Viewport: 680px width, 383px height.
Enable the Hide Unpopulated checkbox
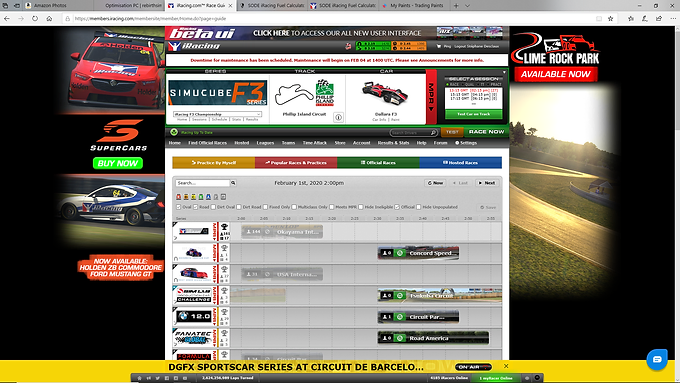coord(418,207)
